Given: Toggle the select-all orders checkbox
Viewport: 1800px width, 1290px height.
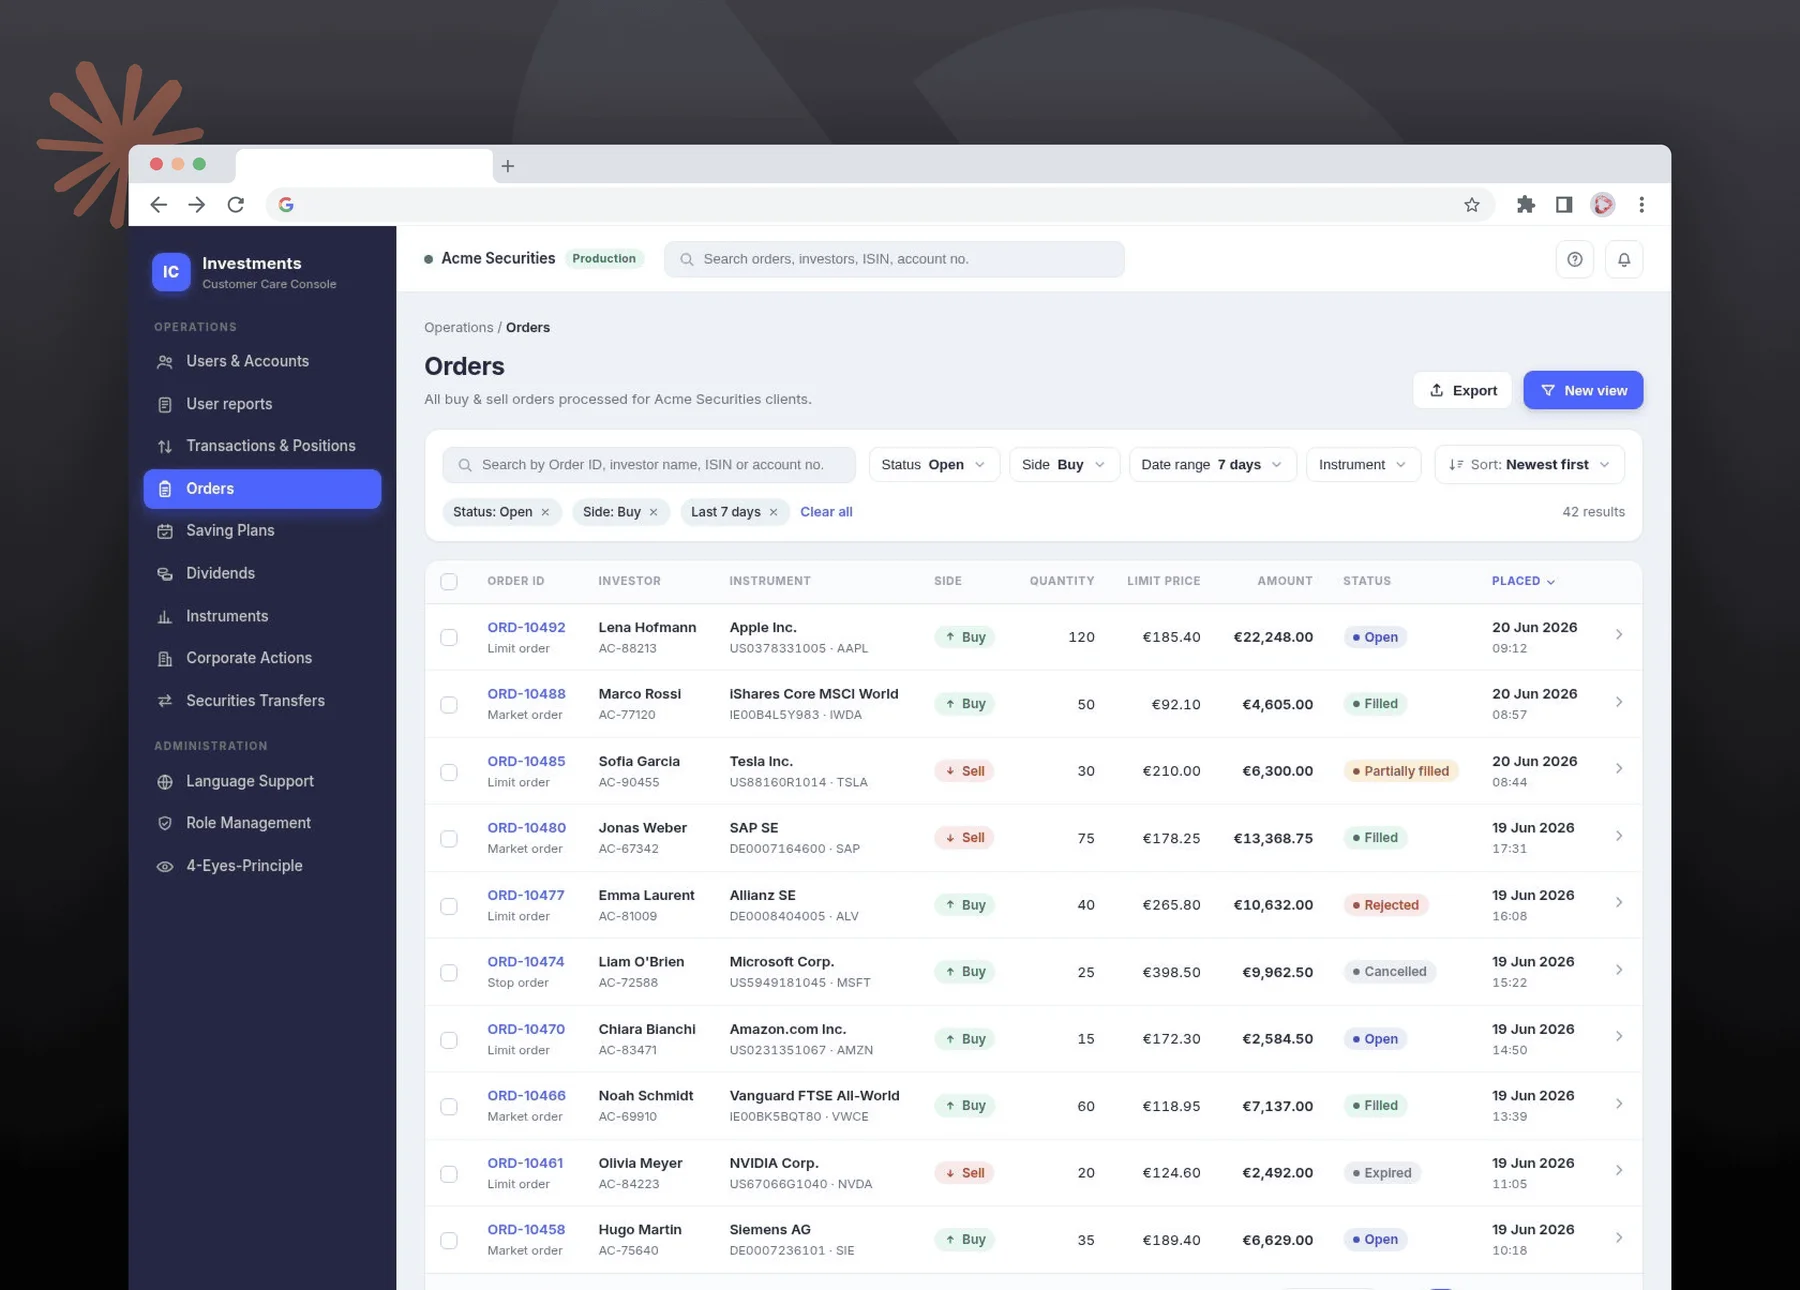Looking at the screenshot, I should [449, 582].
